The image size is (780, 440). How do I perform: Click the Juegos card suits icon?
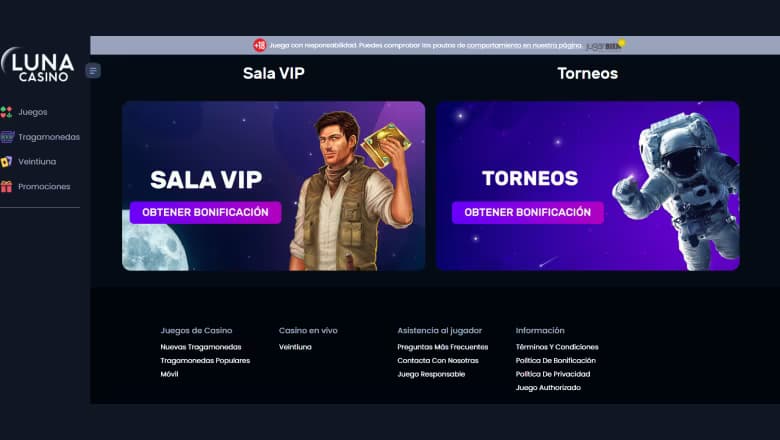(x=6, y=112)
